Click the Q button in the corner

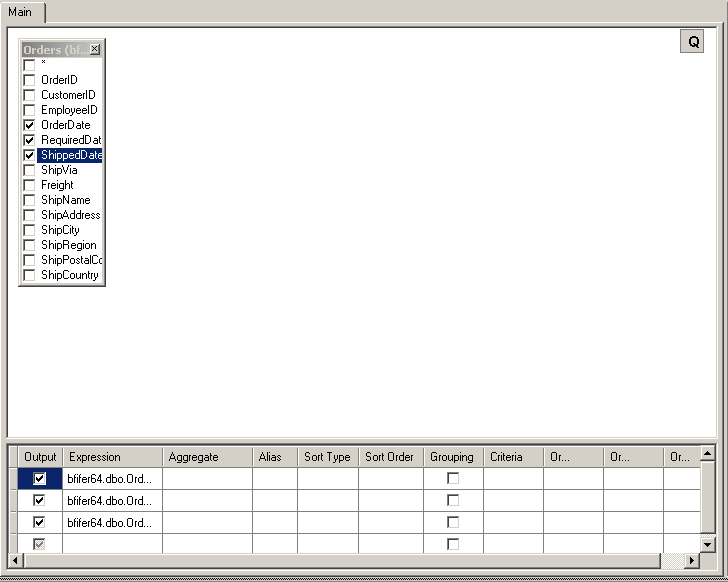point(692,41)
